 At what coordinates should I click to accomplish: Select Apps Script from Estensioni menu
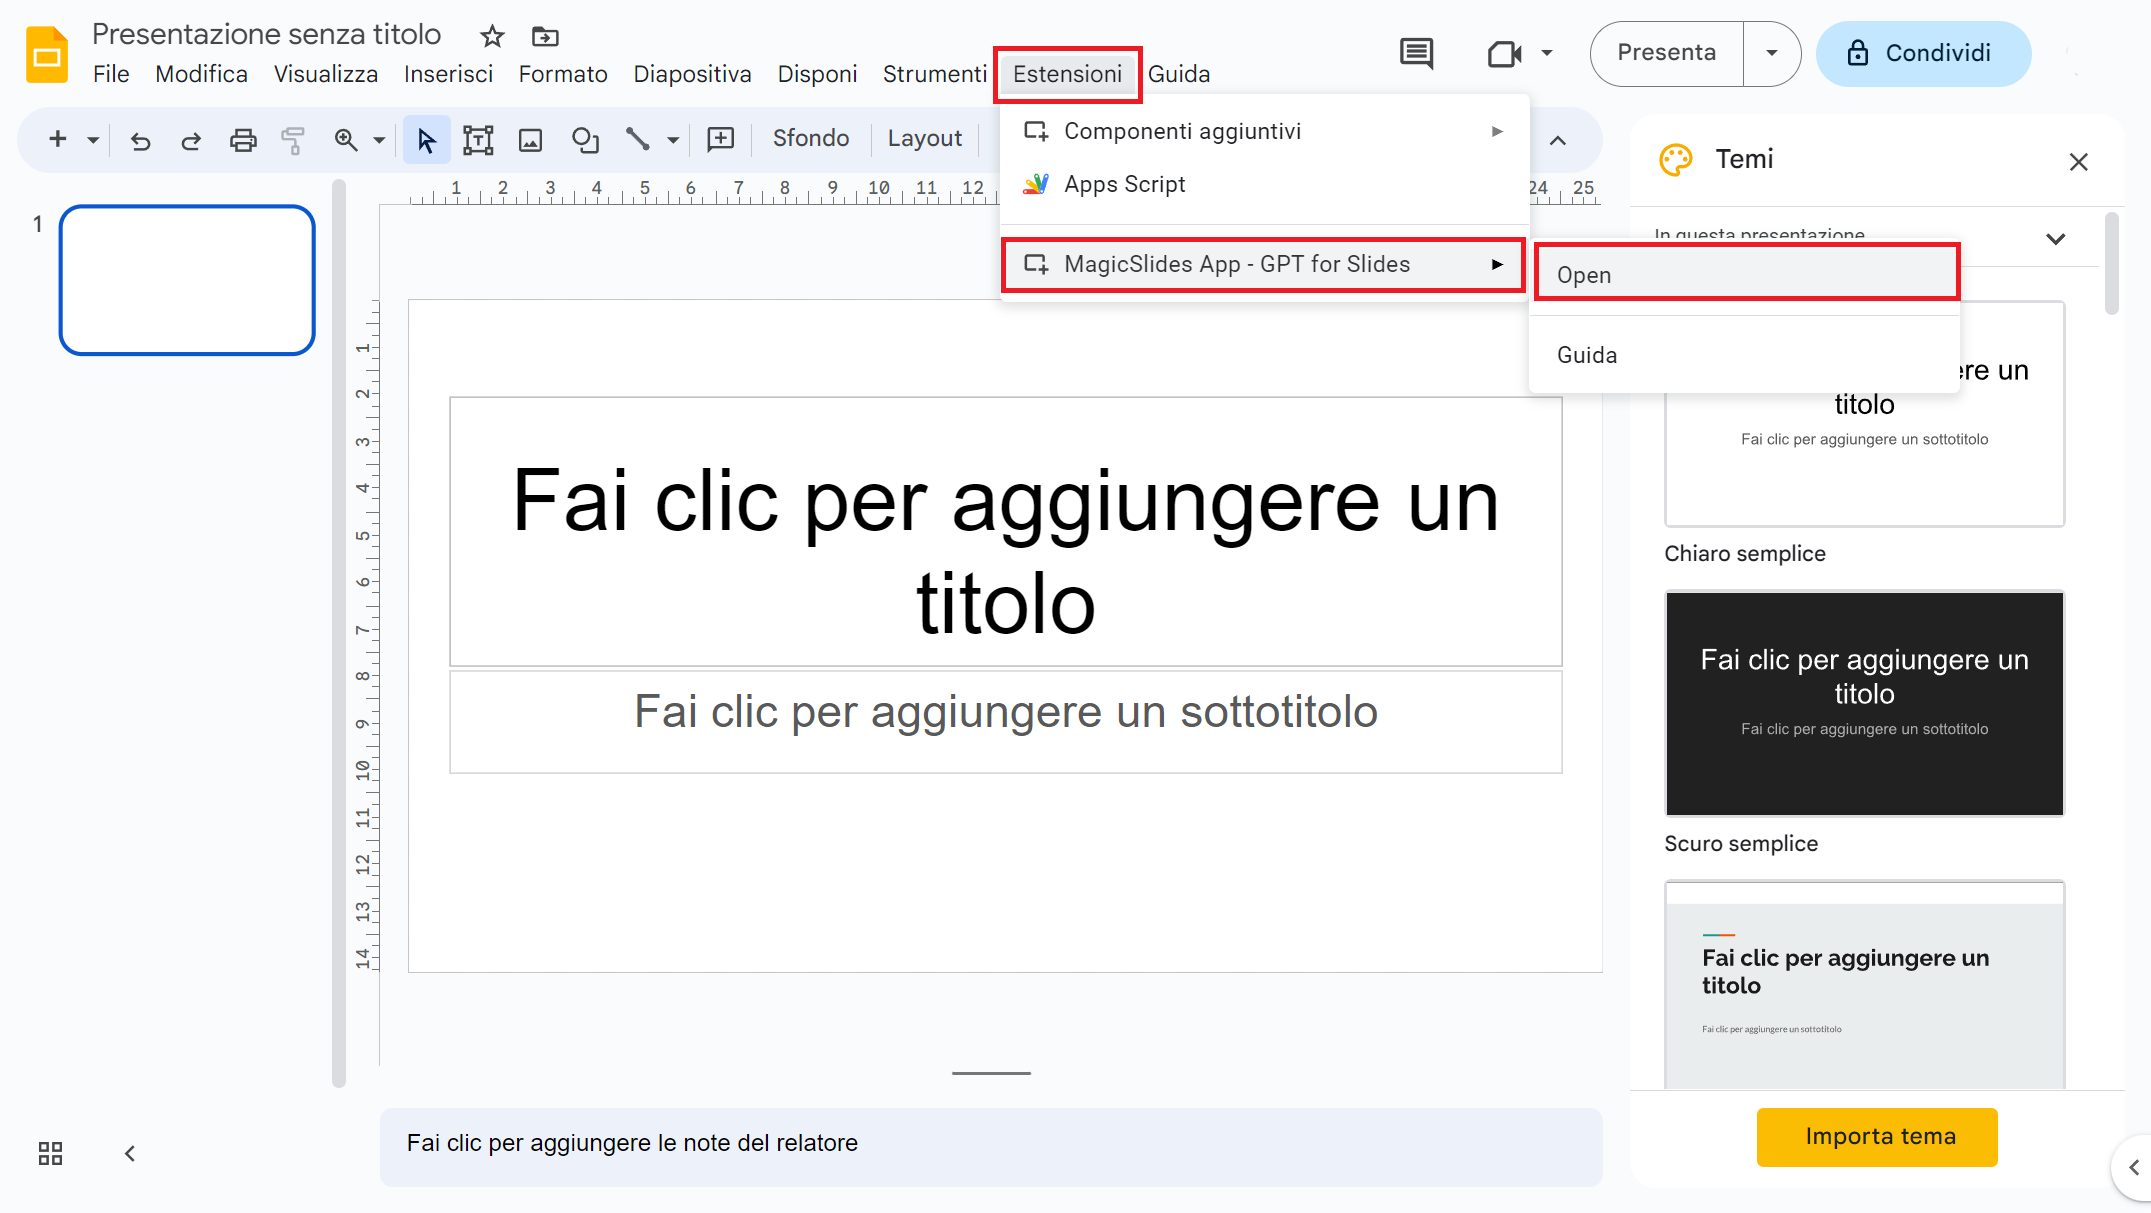[x=1125, y=184]
